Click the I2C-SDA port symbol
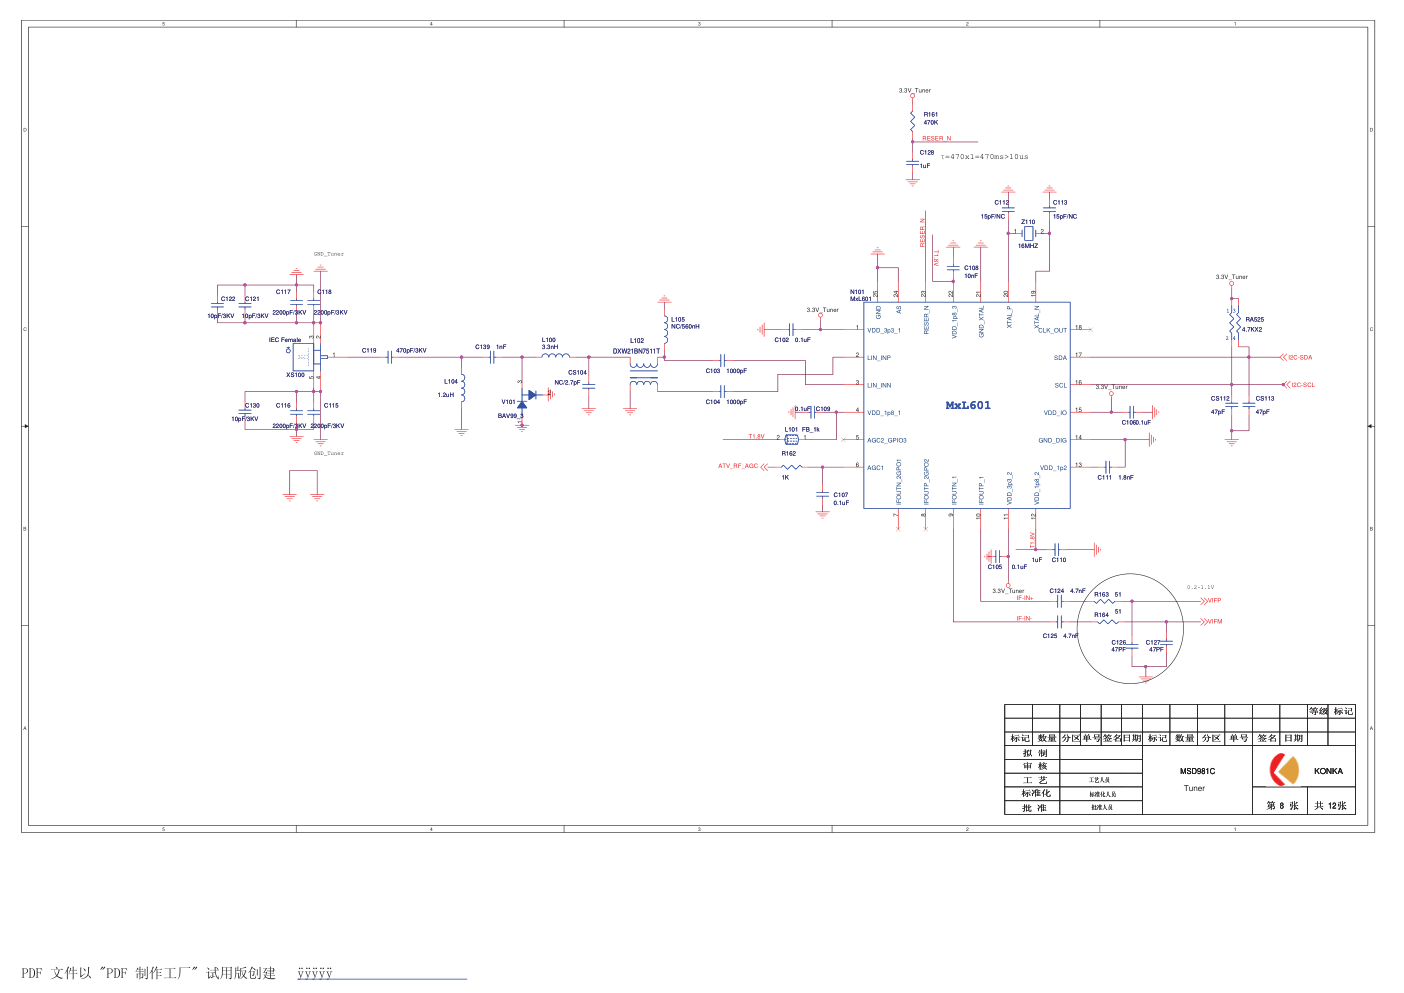The height and width of the screenshot is (993, 1404). click(1296, 357)
